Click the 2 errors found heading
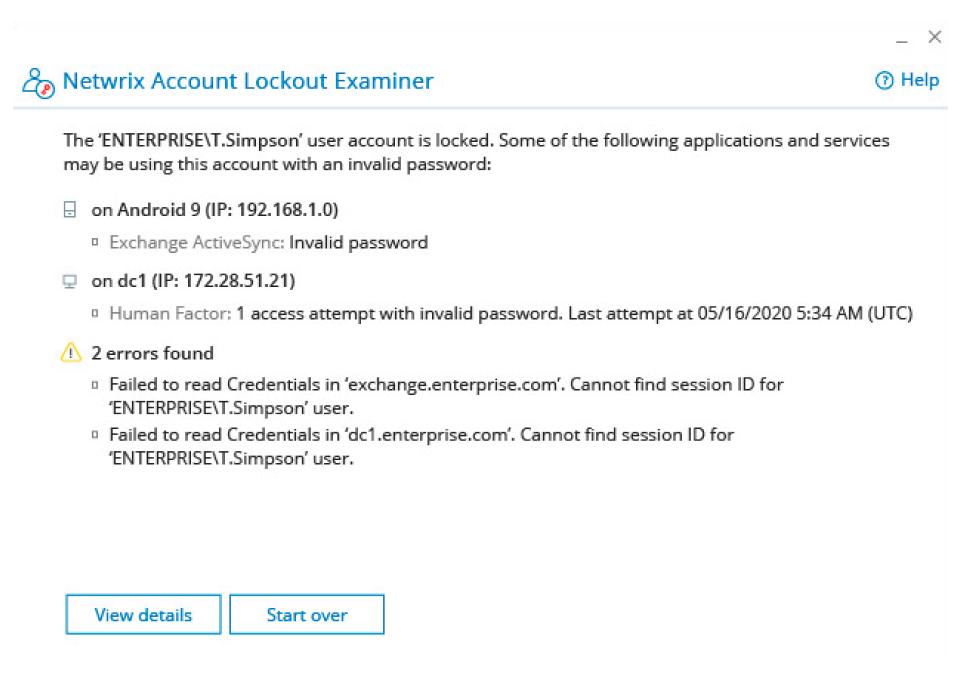Image resolution: width=960 pixels, height=675 pixels. (152, 353)
